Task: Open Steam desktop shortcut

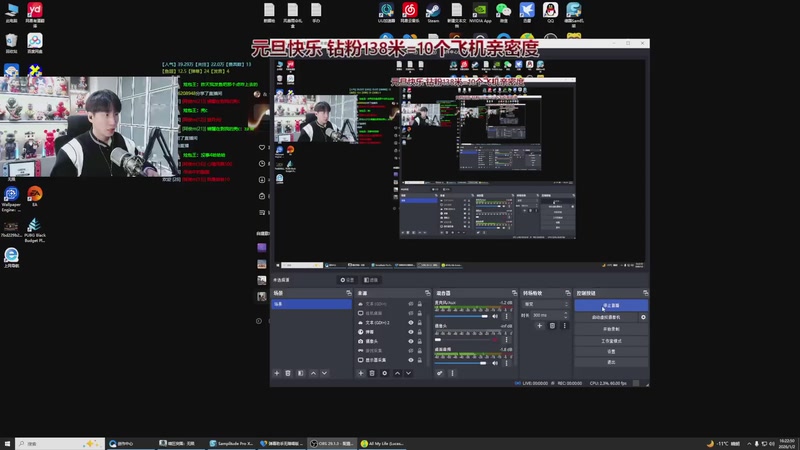Action: pos(433,12)
